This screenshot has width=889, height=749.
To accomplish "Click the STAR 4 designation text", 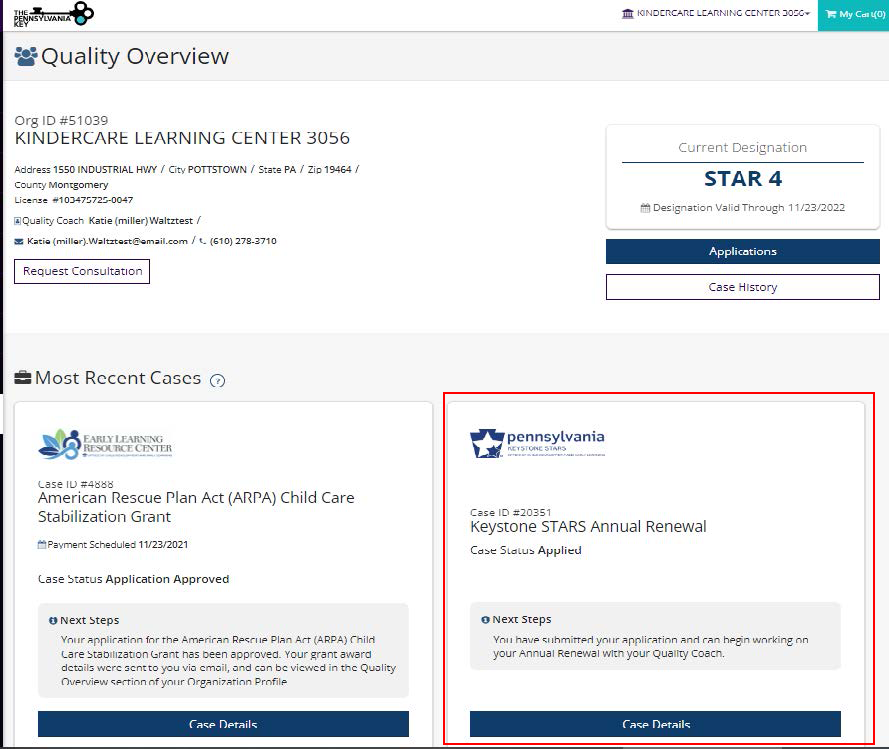I will click(743, 179).
